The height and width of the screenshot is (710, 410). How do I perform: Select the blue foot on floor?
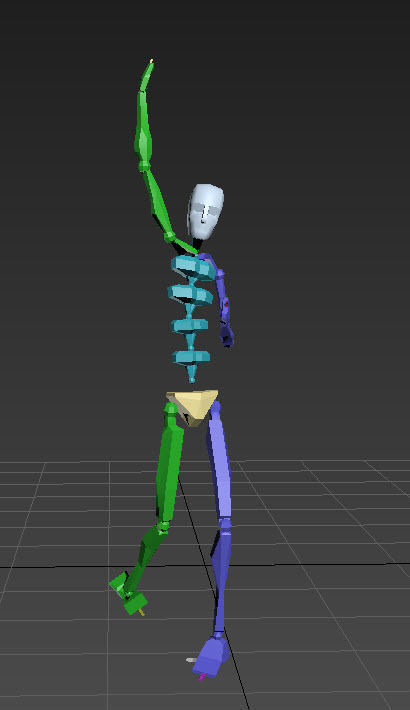coord(211,655)
